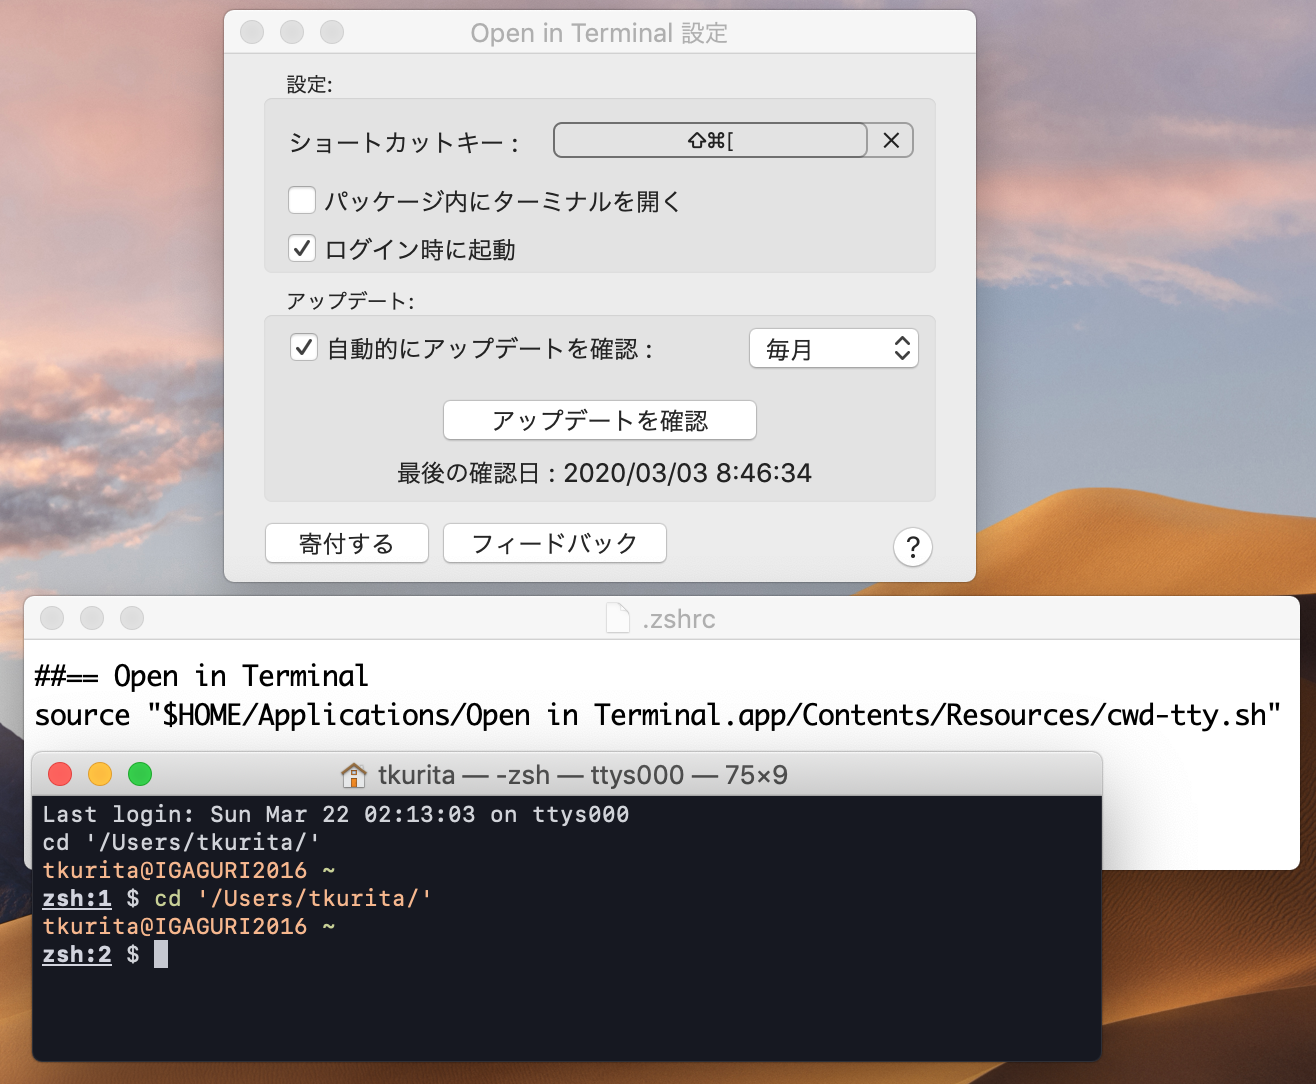The width and height of the screenshot is (1316, 1084).
Task: Click the source line in .zshrc text
Action: pos(656,716)
